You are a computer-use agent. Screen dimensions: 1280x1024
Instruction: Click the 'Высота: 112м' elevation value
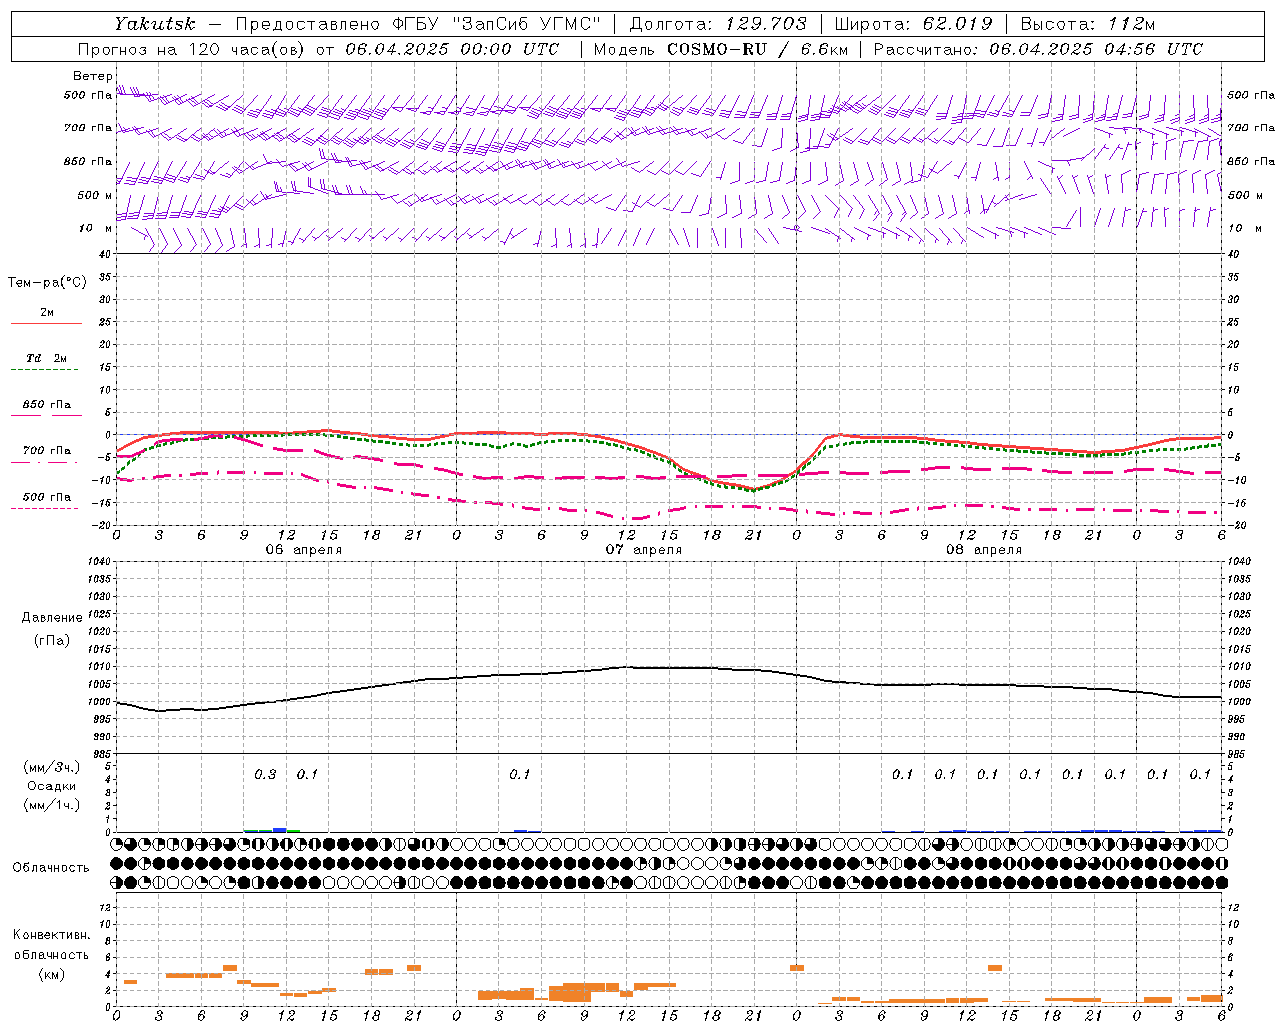[x=1088, y=23]
